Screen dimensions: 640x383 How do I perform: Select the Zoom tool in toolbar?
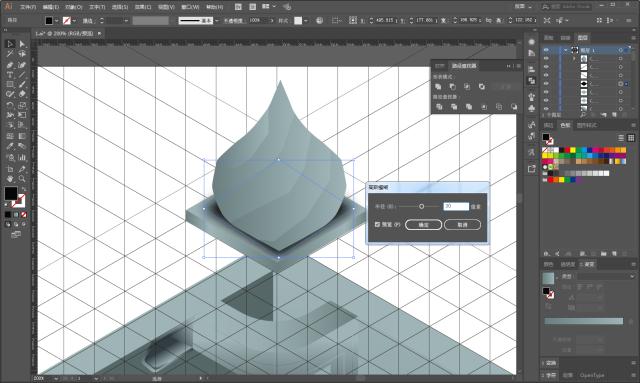[22, 179]
